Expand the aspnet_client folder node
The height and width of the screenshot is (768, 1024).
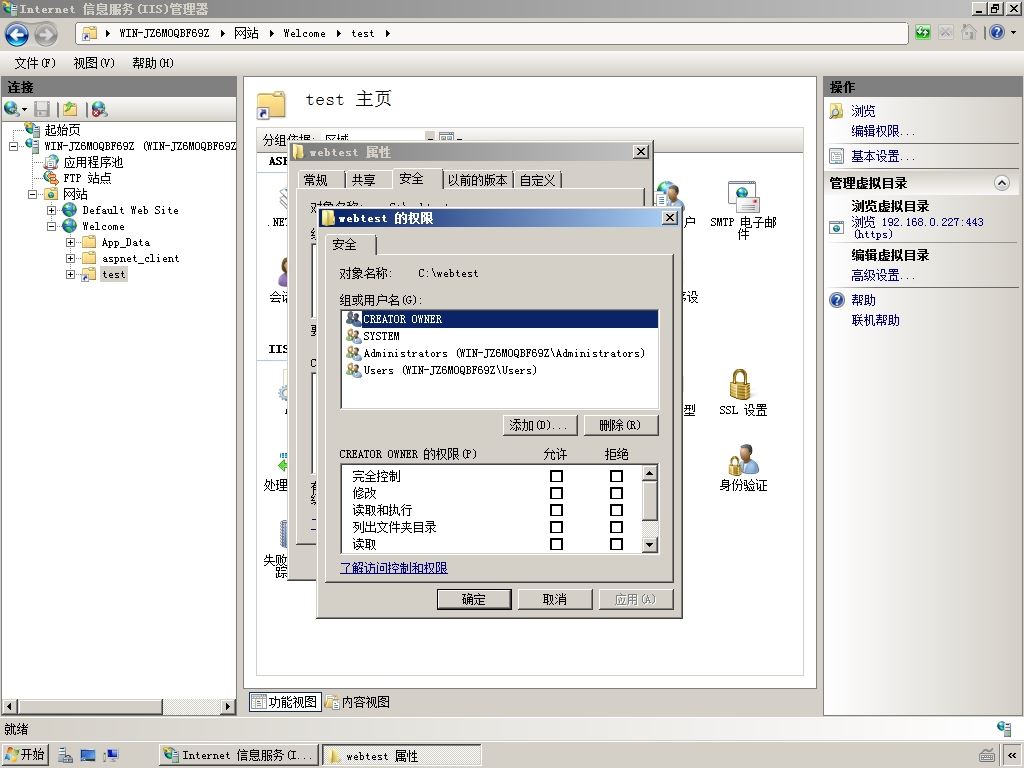tap(70, 258)
